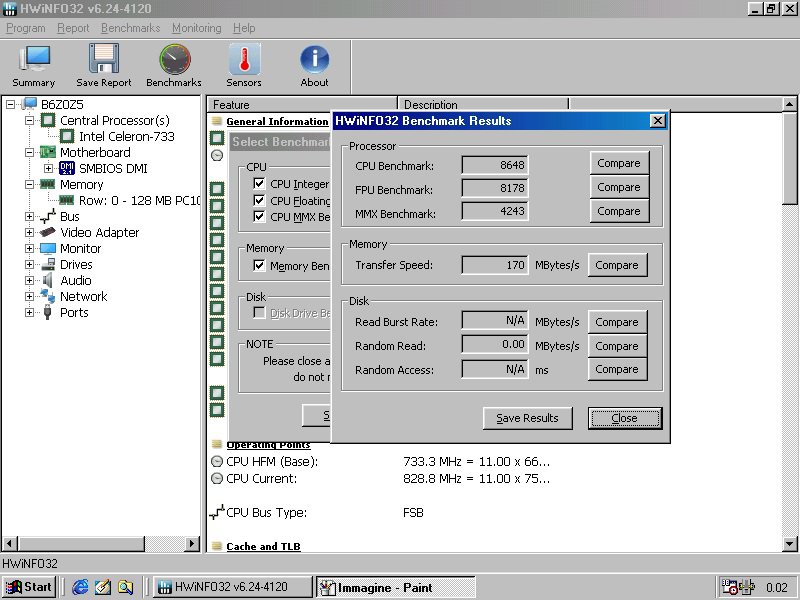Viewport: 800px width, 600px height.
Task: Launch Benchmarks from the toolbar gauge icon
Action: (x=174, y=66)
